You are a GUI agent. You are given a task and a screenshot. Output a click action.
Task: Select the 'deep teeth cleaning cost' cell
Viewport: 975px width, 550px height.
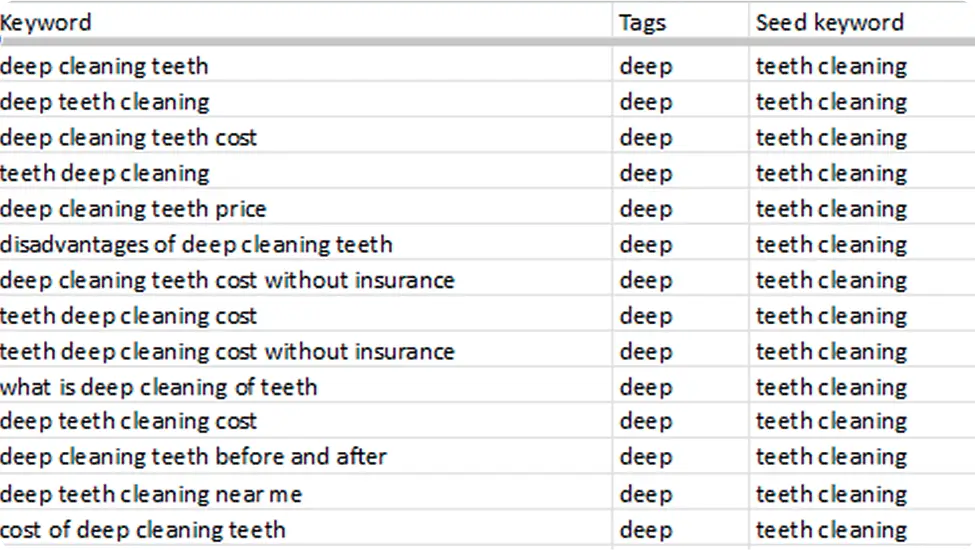coord(306,420)
